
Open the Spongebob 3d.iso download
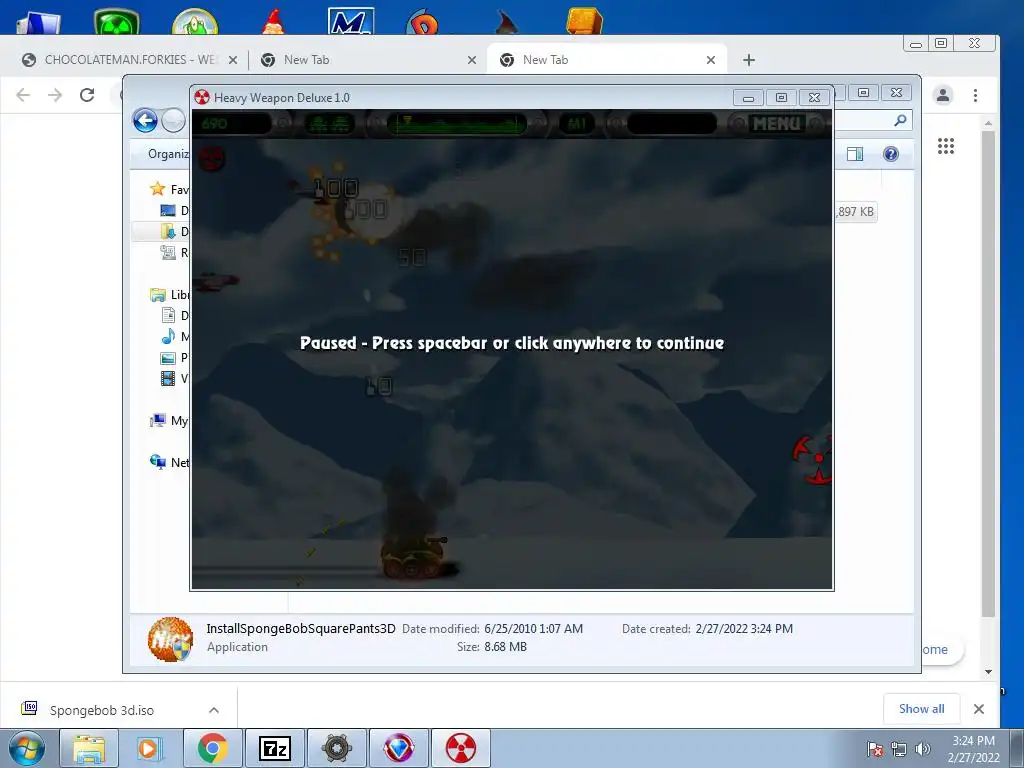pos(101,710)
